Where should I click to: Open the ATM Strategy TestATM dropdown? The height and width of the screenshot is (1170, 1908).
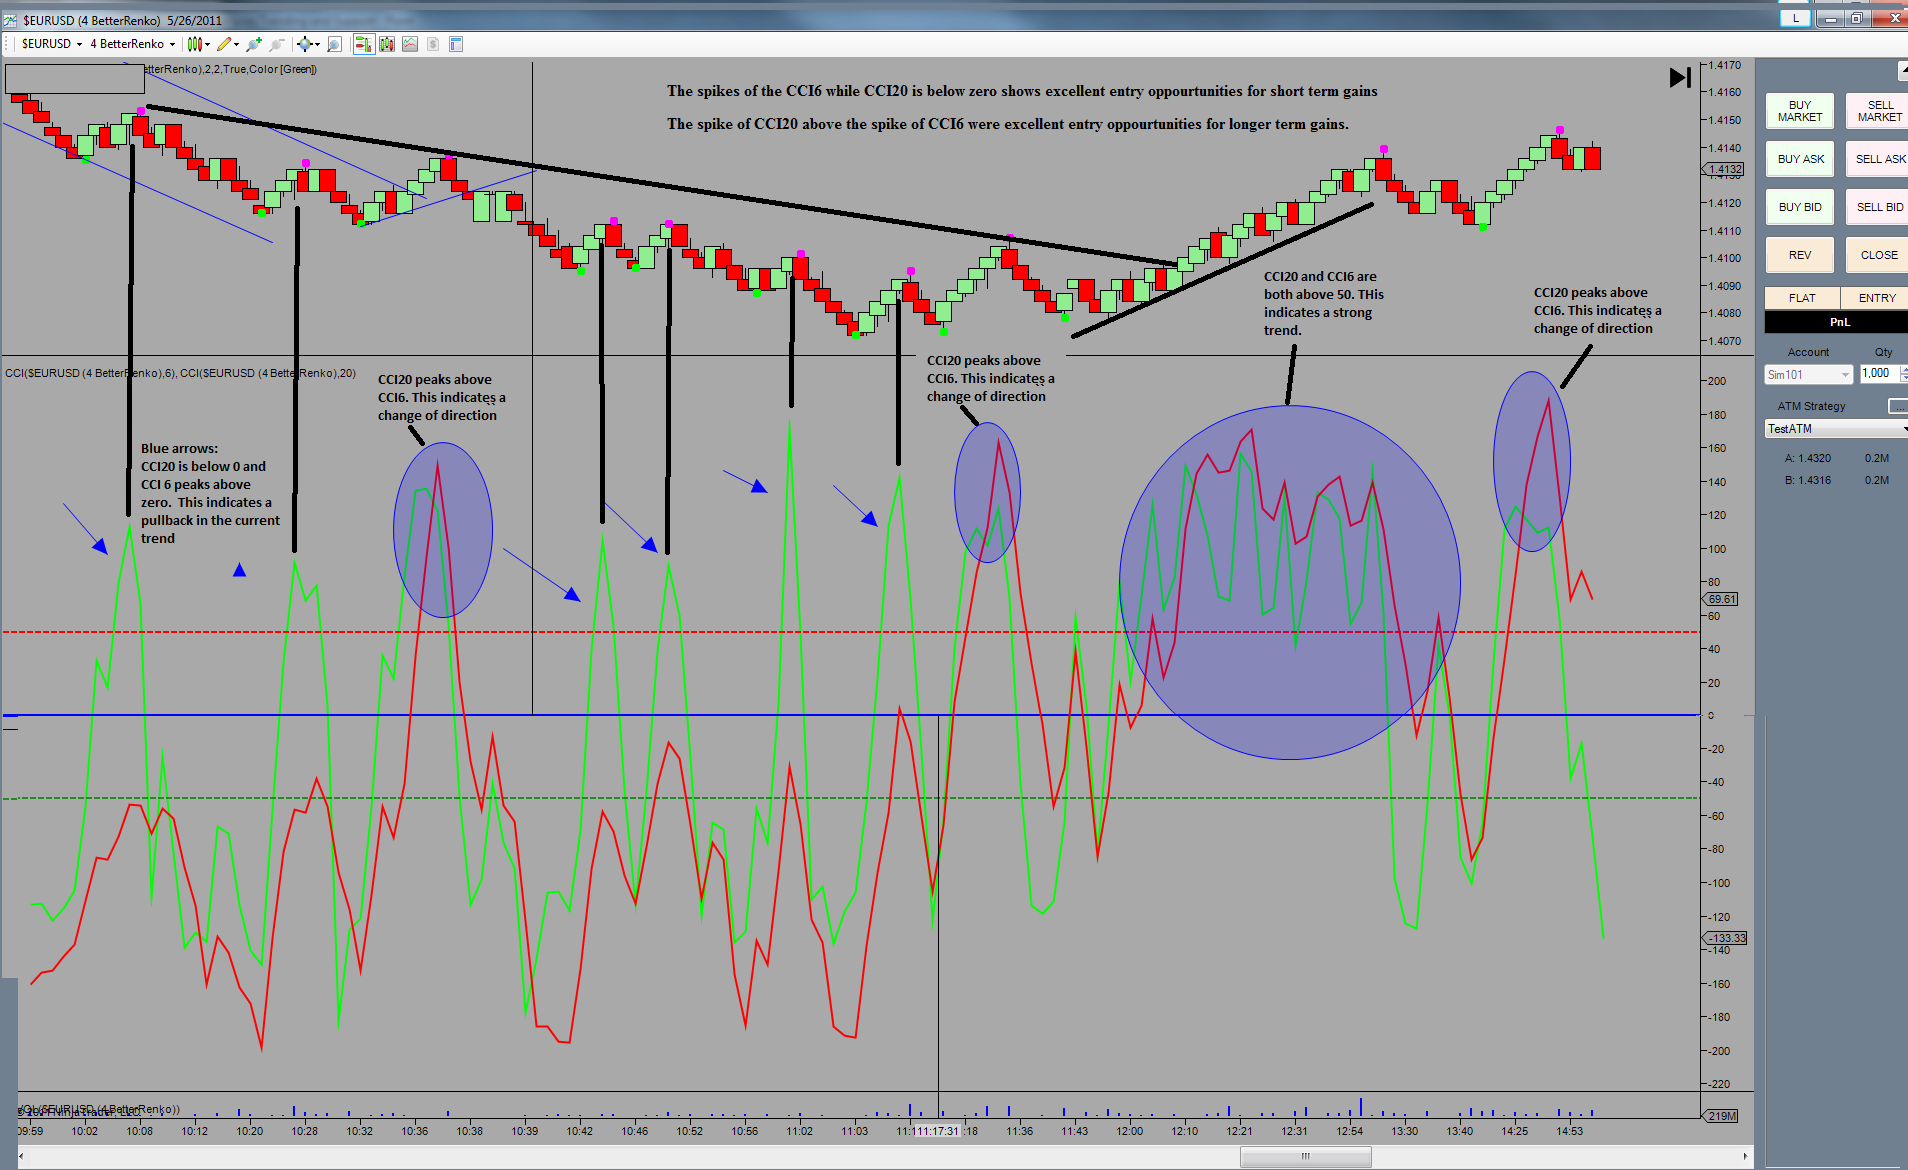(1836, 429)
